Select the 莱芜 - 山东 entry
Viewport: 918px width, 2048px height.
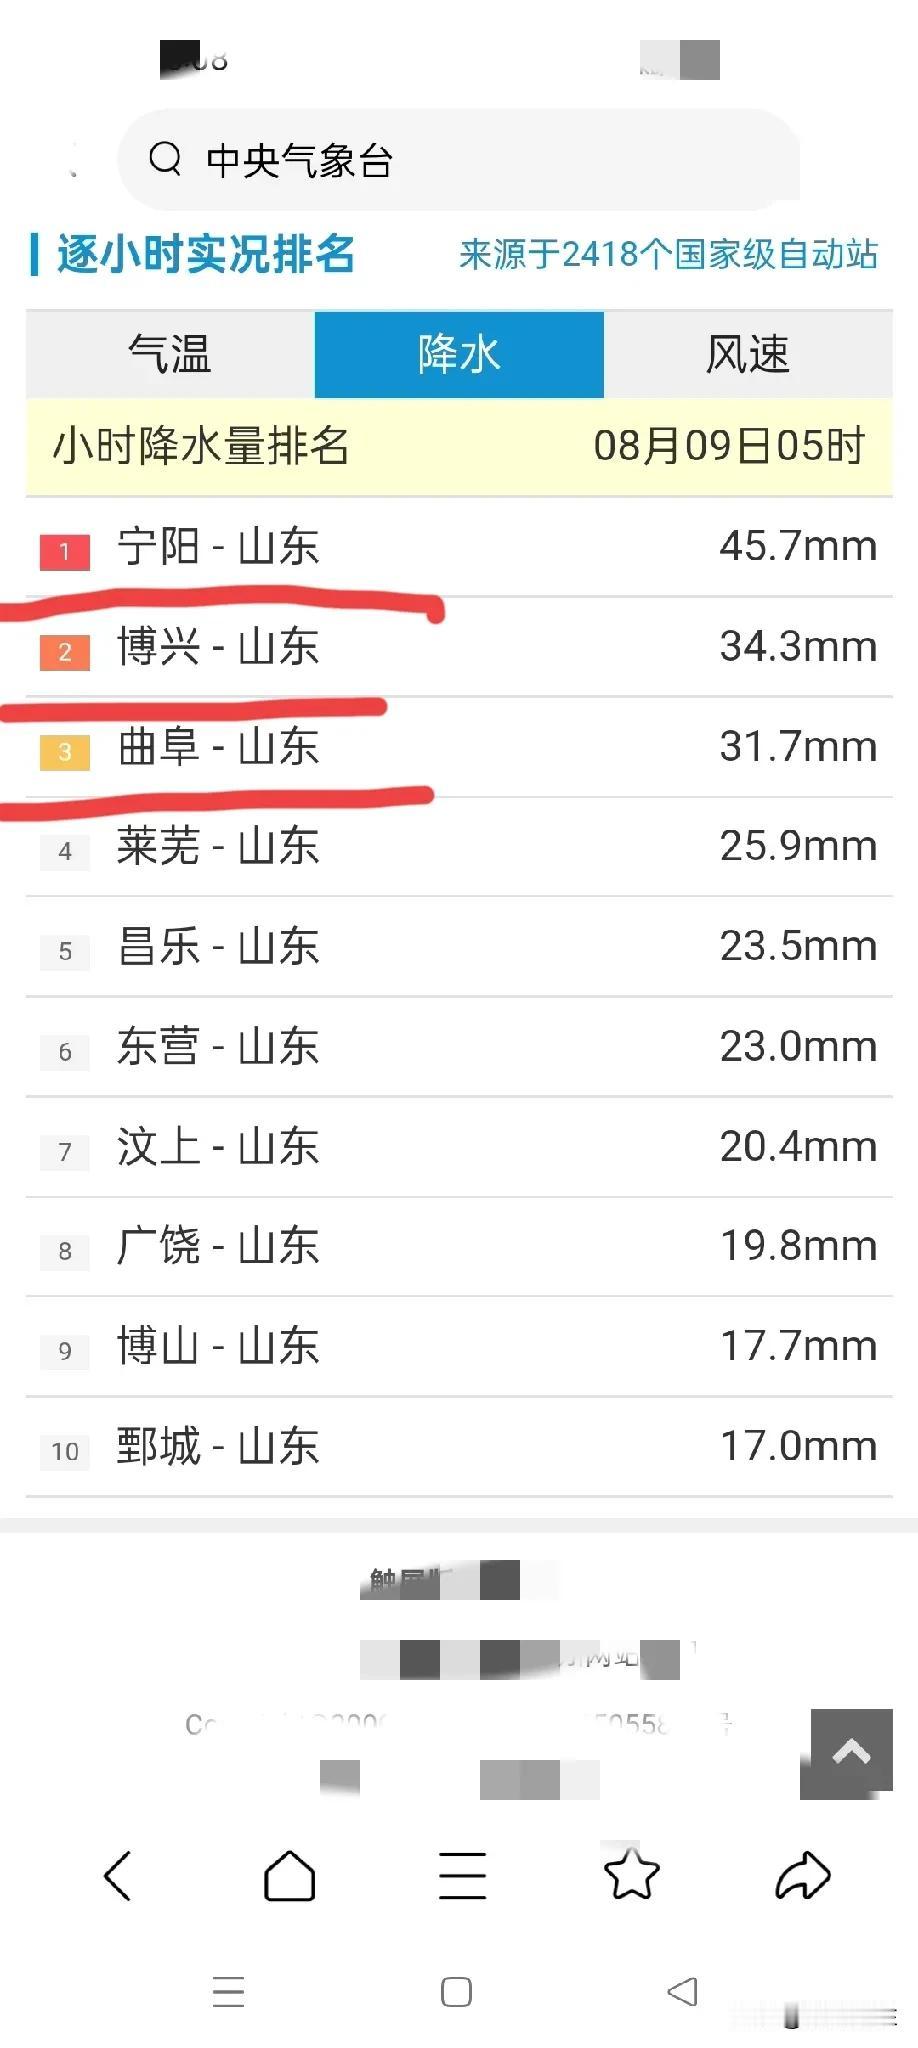(x=459, y=847)
